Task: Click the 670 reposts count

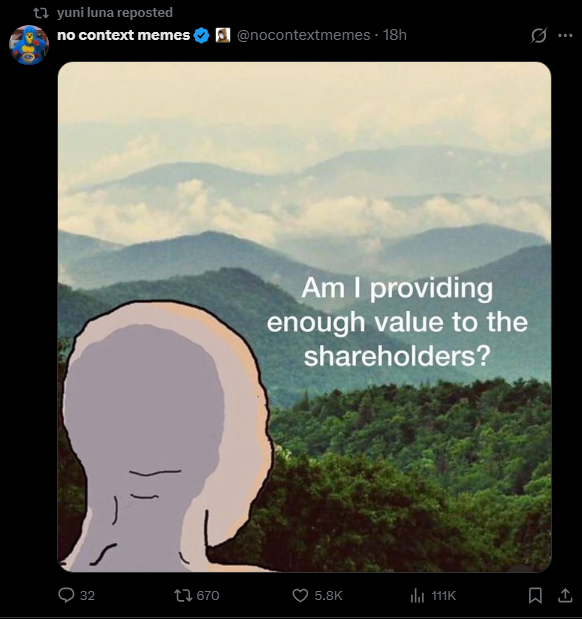Action: [x=208, y=595]
